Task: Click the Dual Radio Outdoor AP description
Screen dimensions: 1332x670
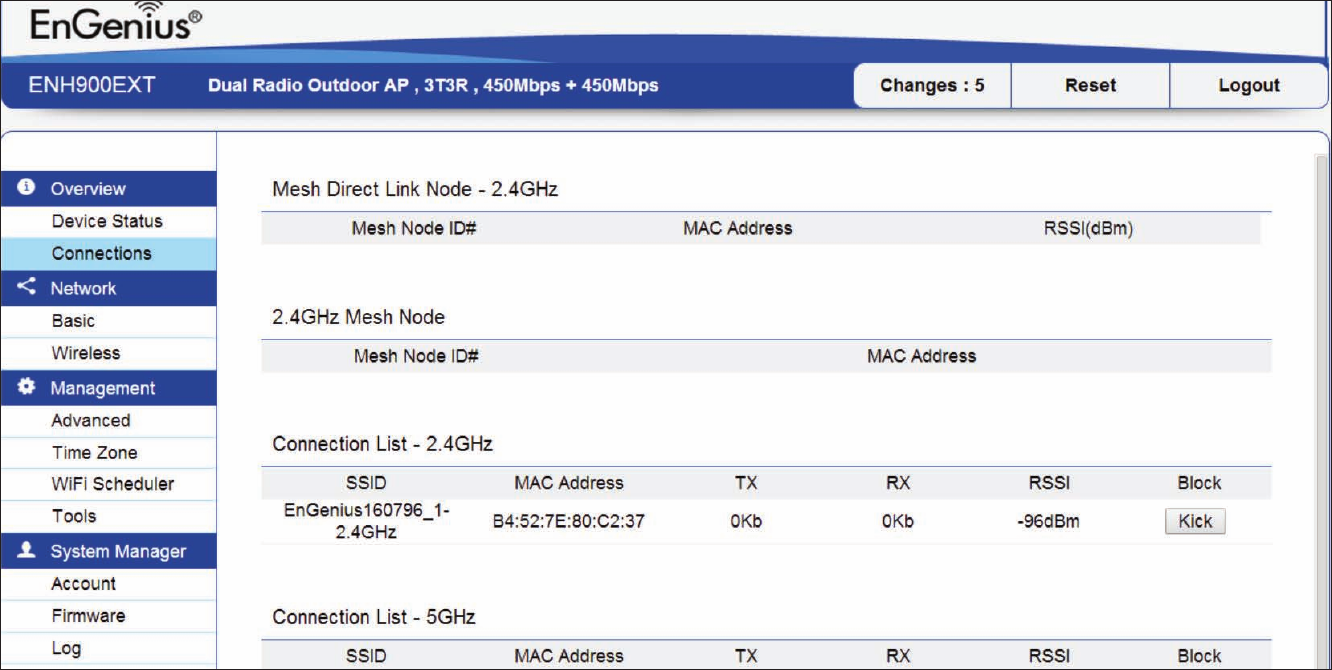Action: point(433,85)
